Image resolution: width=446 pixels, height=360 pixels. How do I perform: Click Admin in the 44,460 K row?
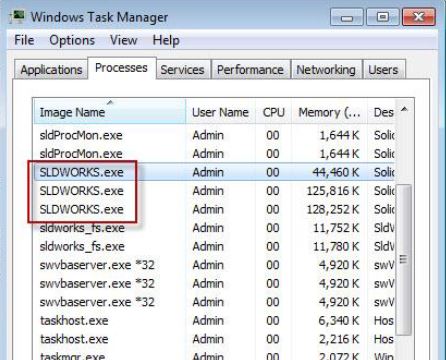(208, 172)
